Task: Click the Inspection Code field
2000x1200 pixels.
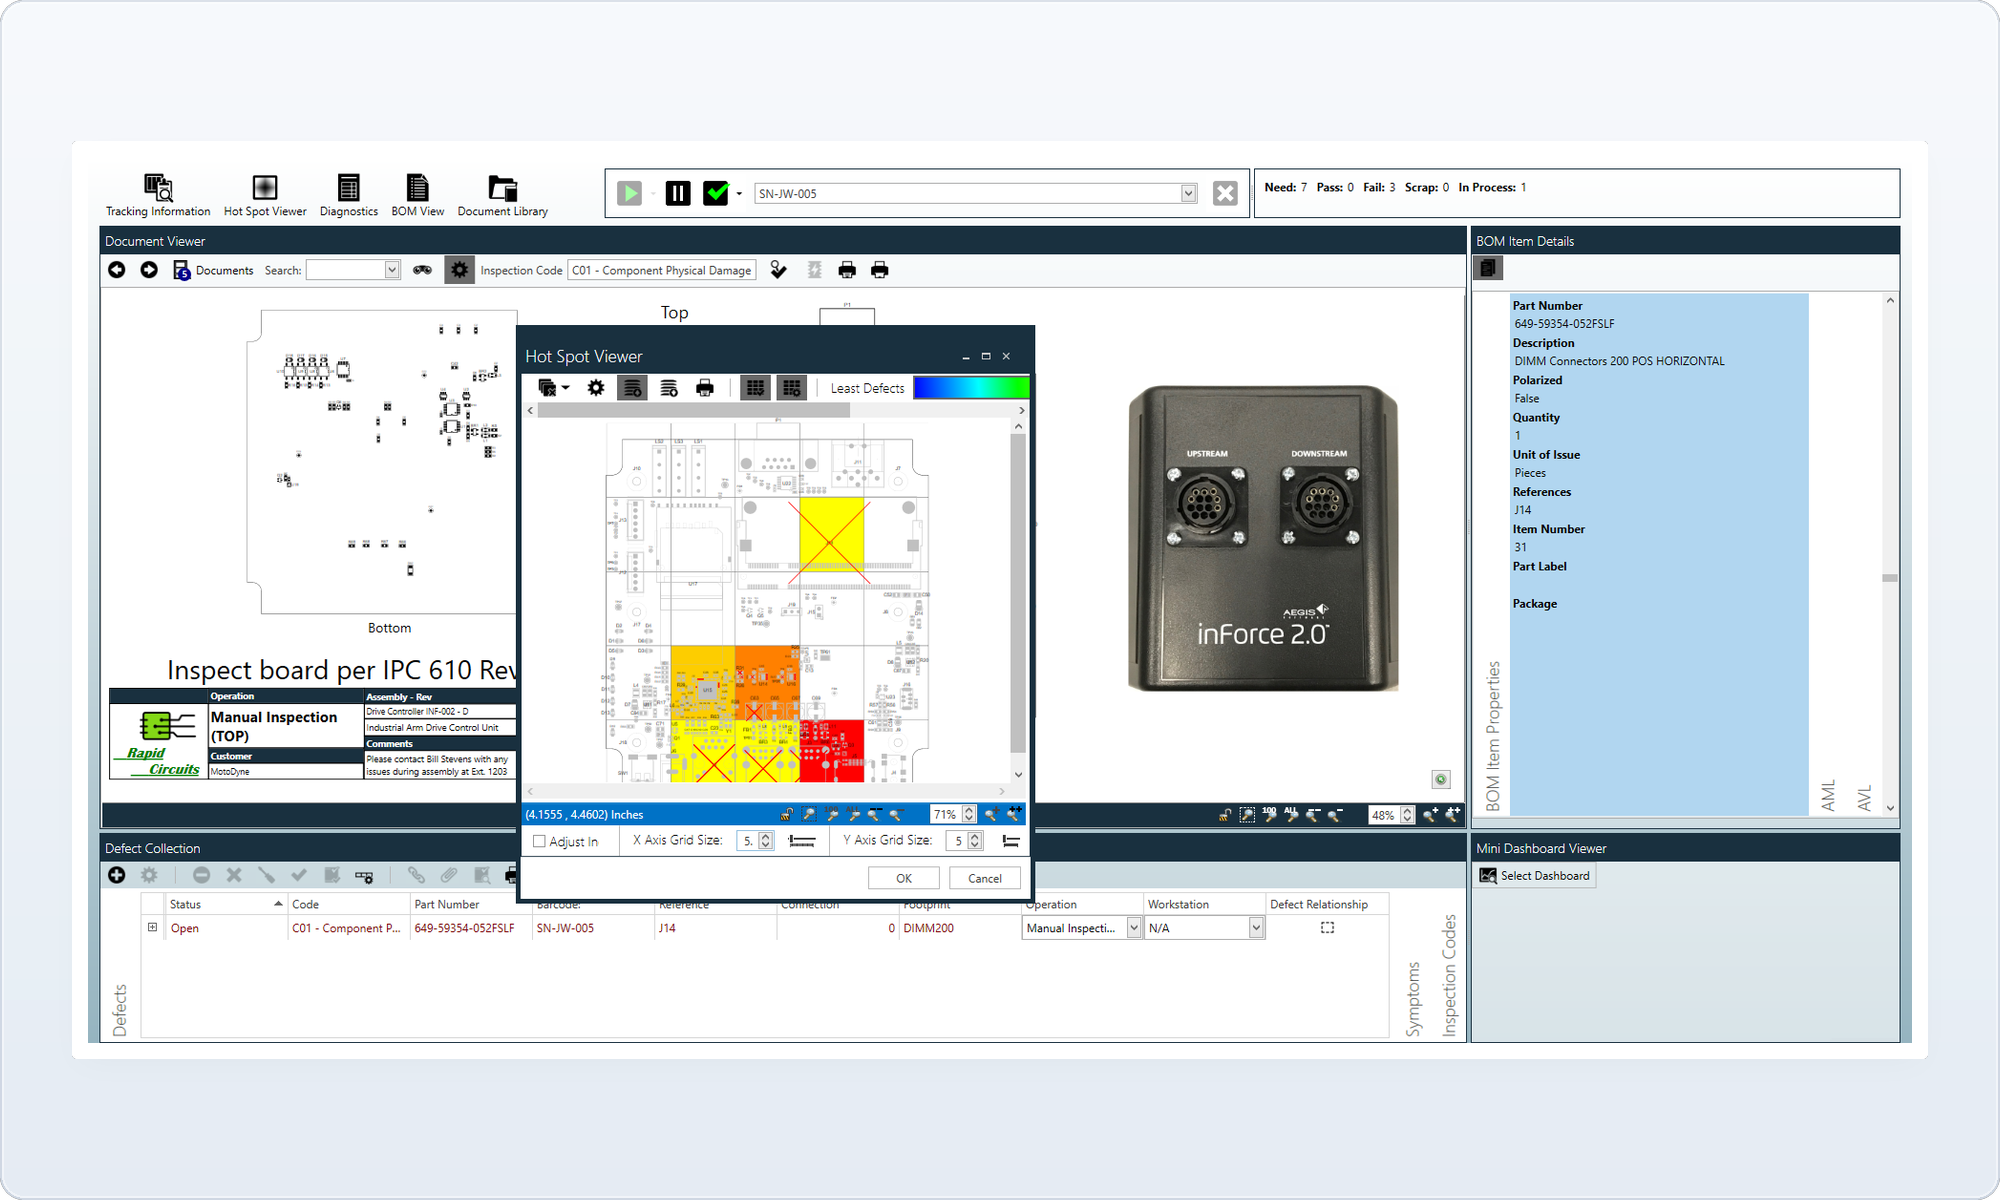Action: [x=662, y=270]
